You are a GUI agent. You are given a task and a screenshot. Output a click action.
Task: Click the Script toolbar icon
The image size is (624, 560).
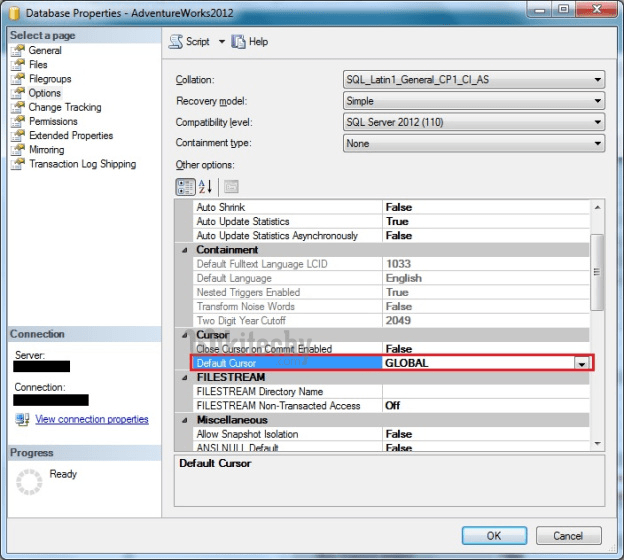tap(176, 41)
